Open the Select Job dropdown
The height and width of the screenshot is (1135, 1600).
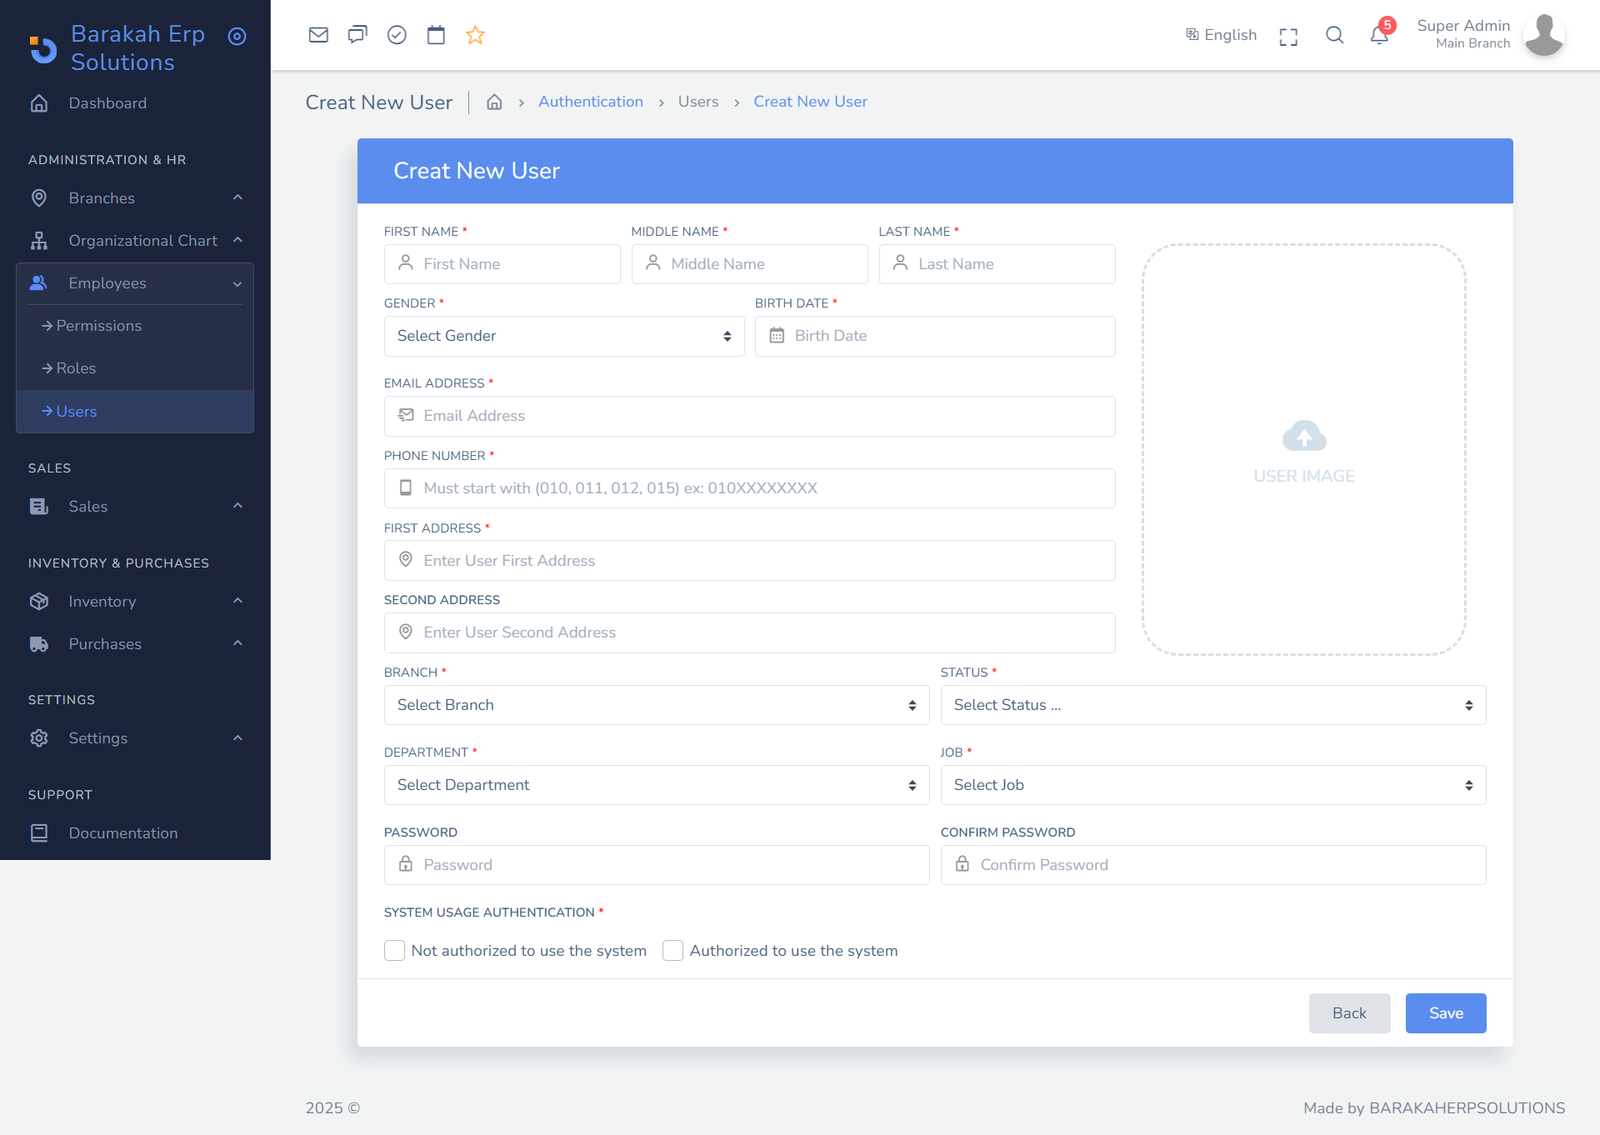(1212, 785)
